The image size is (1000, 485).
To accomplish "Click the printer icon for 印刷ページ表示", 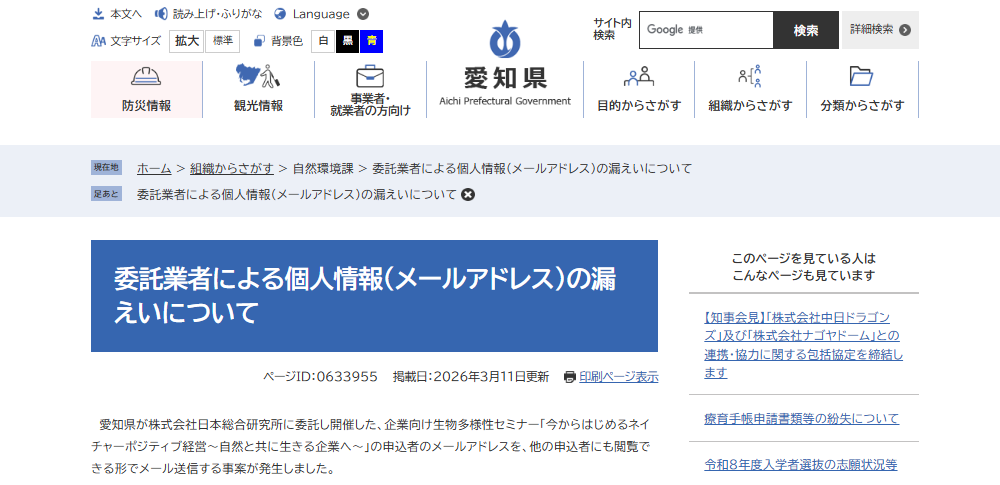I will point(570,377).
